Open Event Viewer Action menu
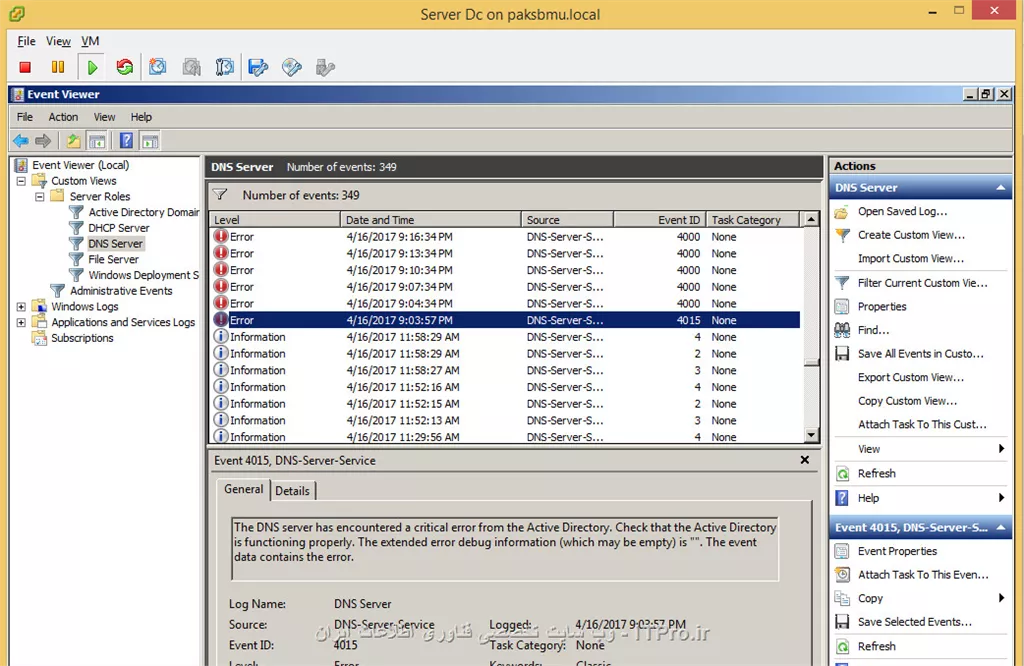This screenshot has height=666, width=1024. coord(63,117)
